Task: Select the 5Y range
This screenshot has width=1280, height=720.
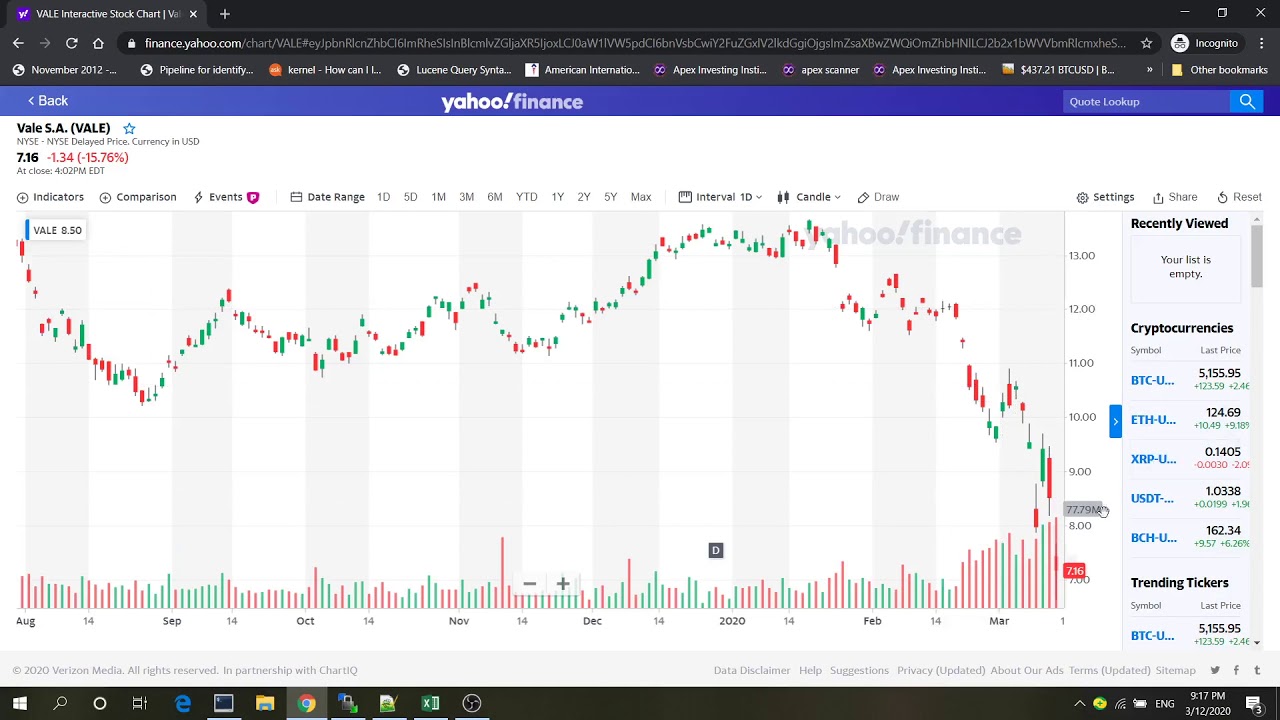Action: [610, 197]
